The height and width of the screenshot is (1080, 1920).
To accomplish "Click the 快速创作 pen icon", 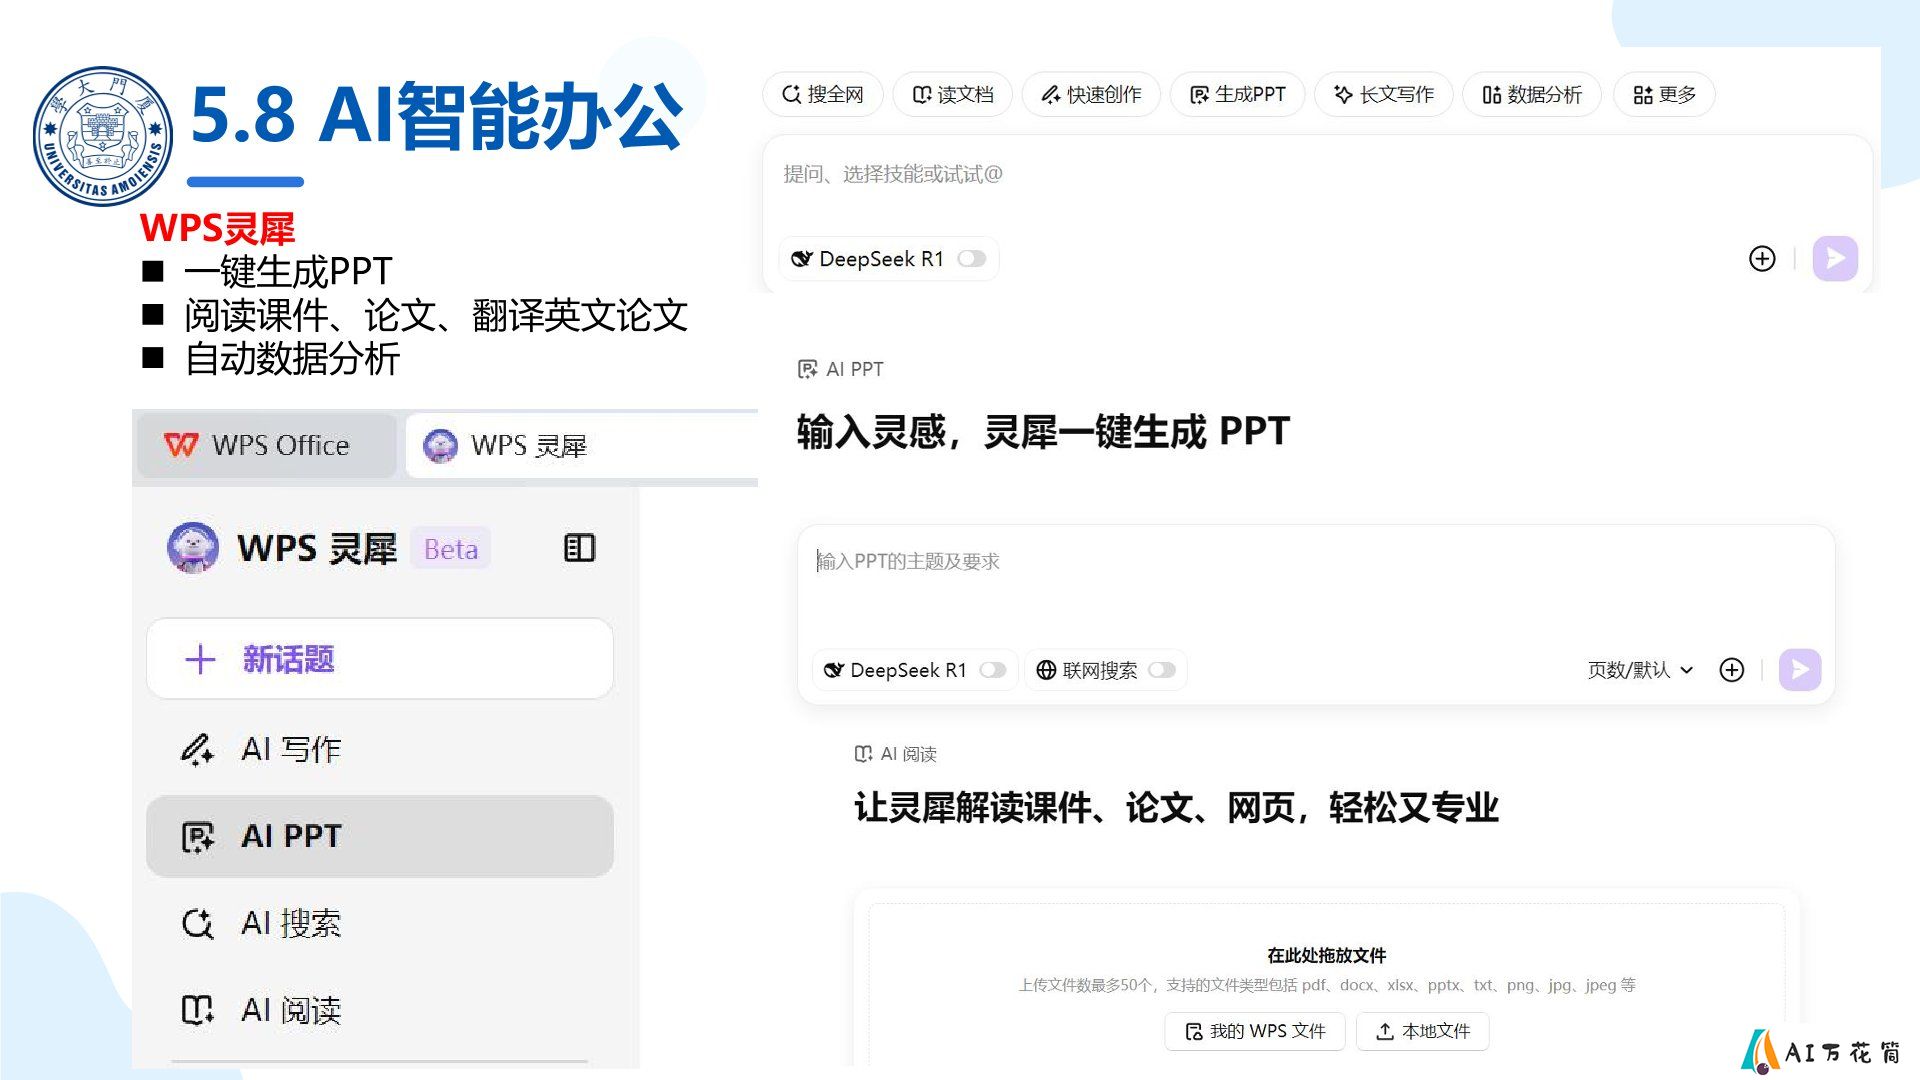I will (1051, 94).
